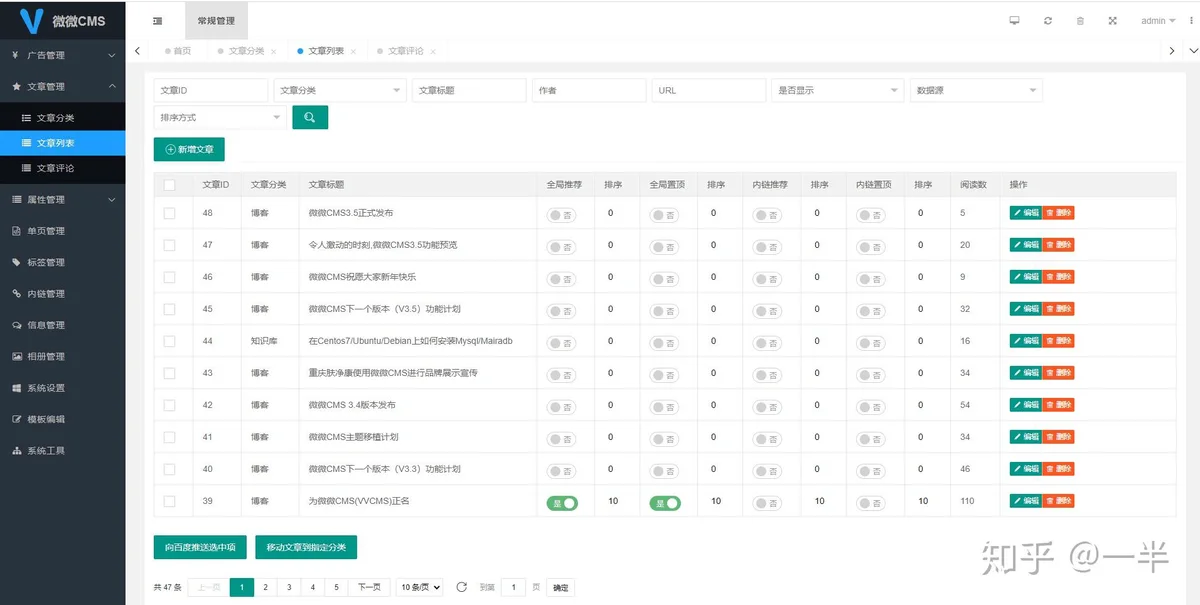
Task: Tick the select-all checkbox in table header
Action: coord(169,185)
